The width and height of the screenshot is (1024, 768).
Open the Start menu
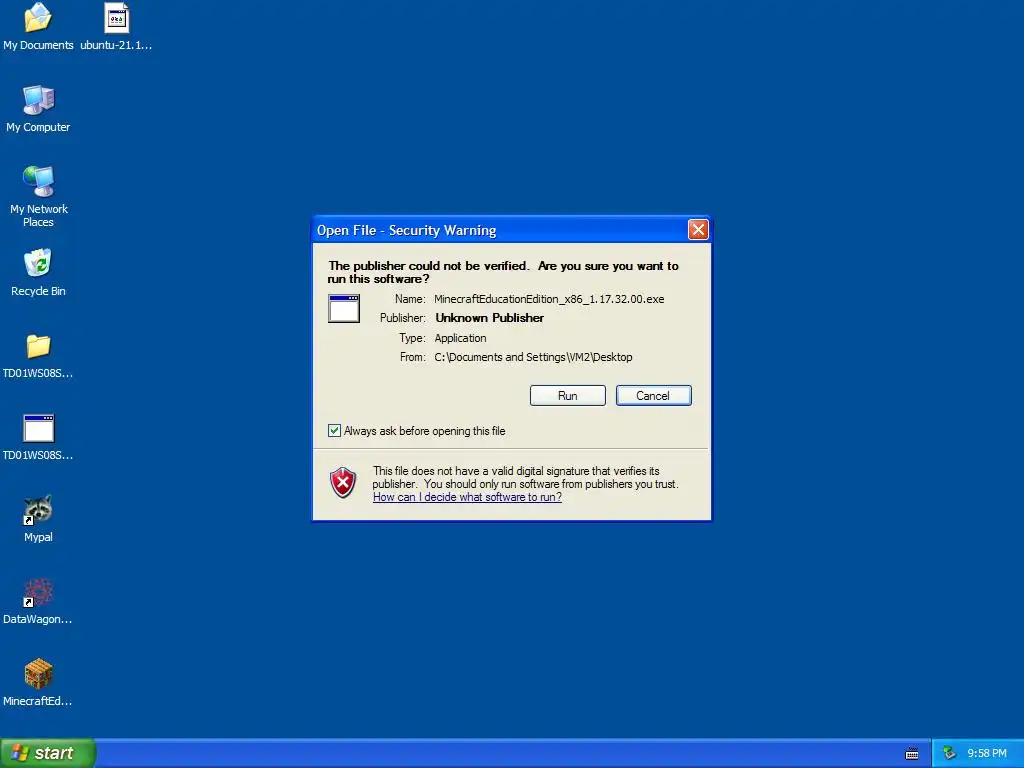(47, 753)
